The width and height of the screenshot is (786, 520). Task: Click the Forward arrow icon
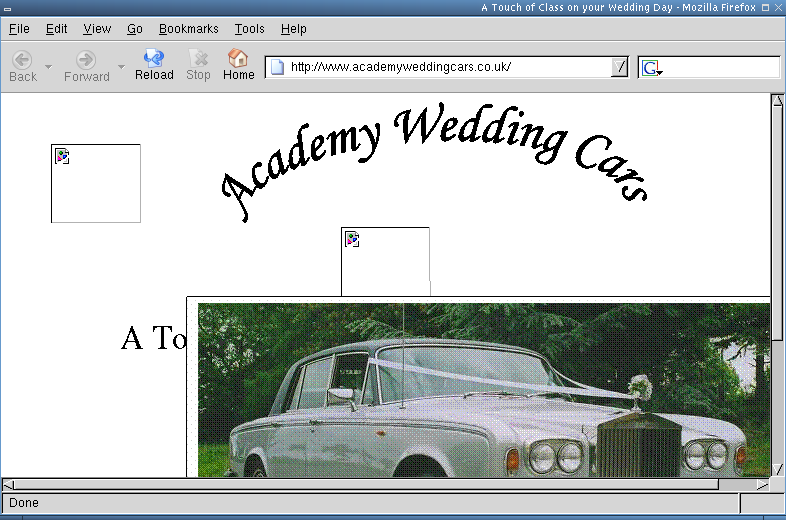(86, 60)
